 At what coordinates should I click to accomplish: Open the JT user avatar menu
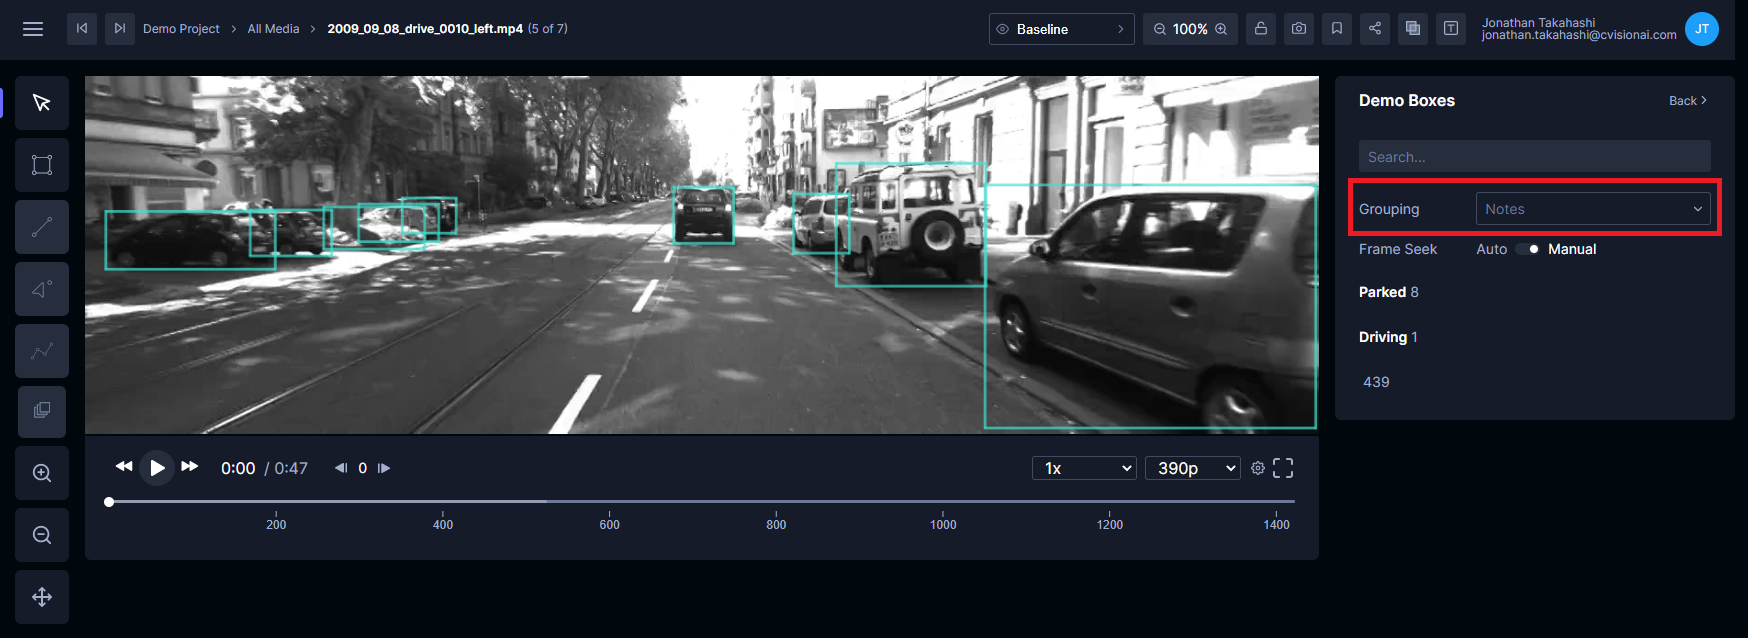[1702, 29]
